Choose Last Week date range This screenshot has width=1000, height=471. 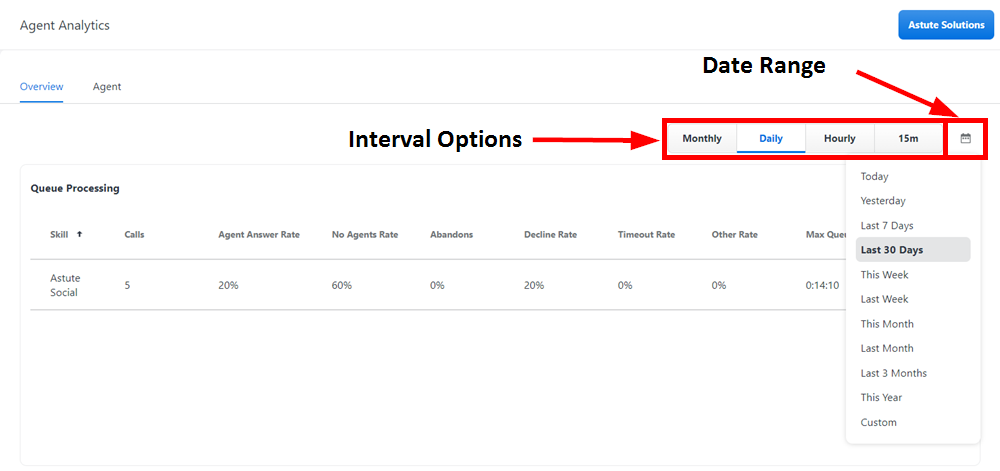pyautogui.click(x=884, y=299)
